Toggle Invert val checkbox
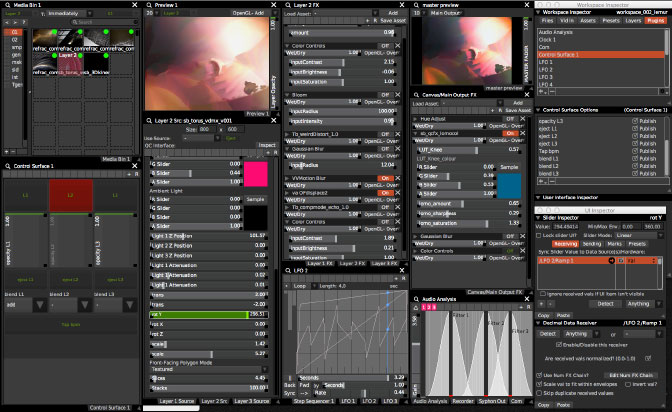Viewport: 672px width, 412px height. tap(628, 385)
